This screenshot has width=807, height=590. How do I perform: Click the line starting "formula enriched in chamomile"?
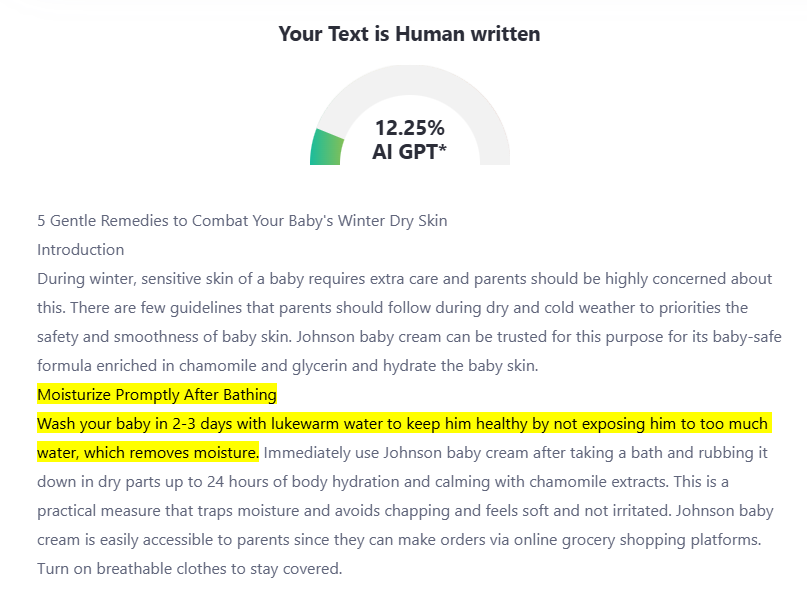[x=288, y=365]
